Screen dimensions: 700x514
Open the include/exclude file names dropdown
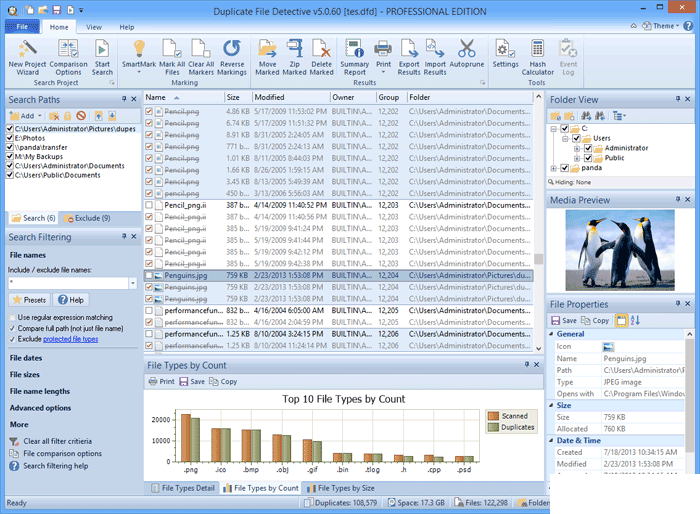[133, 283]
